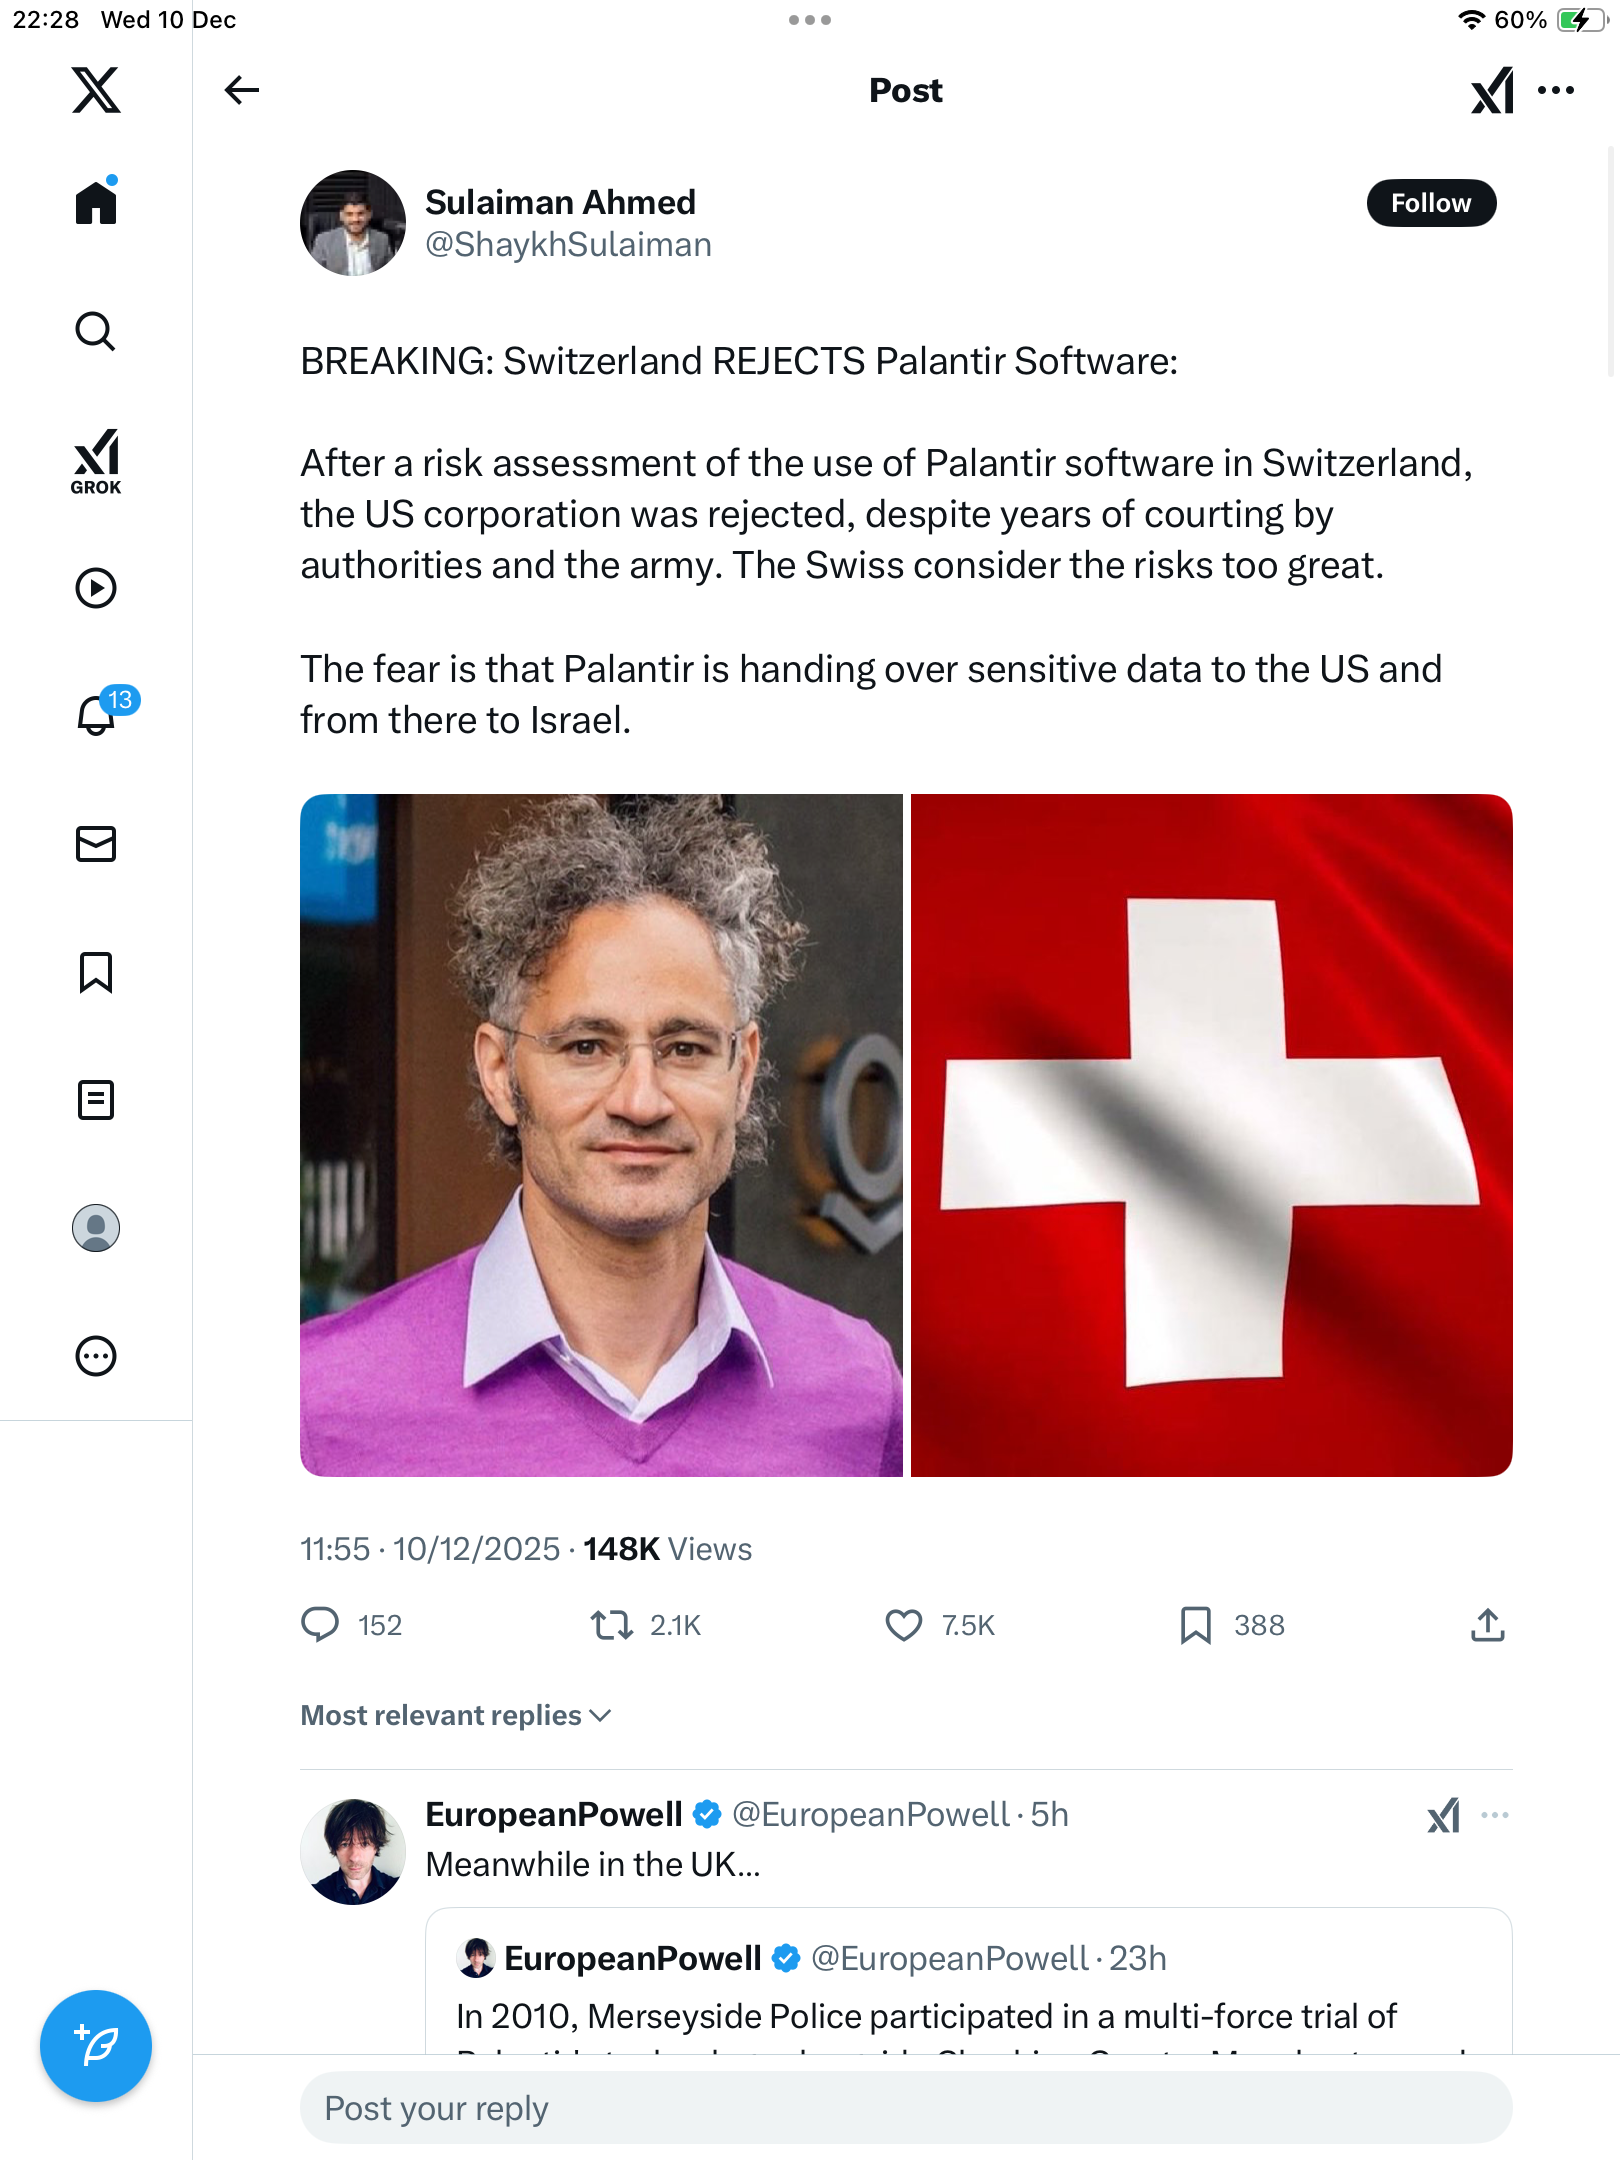Go back using the arrow icon
This screenshot has height=2160, width=1620.
[x=241, y=90]
